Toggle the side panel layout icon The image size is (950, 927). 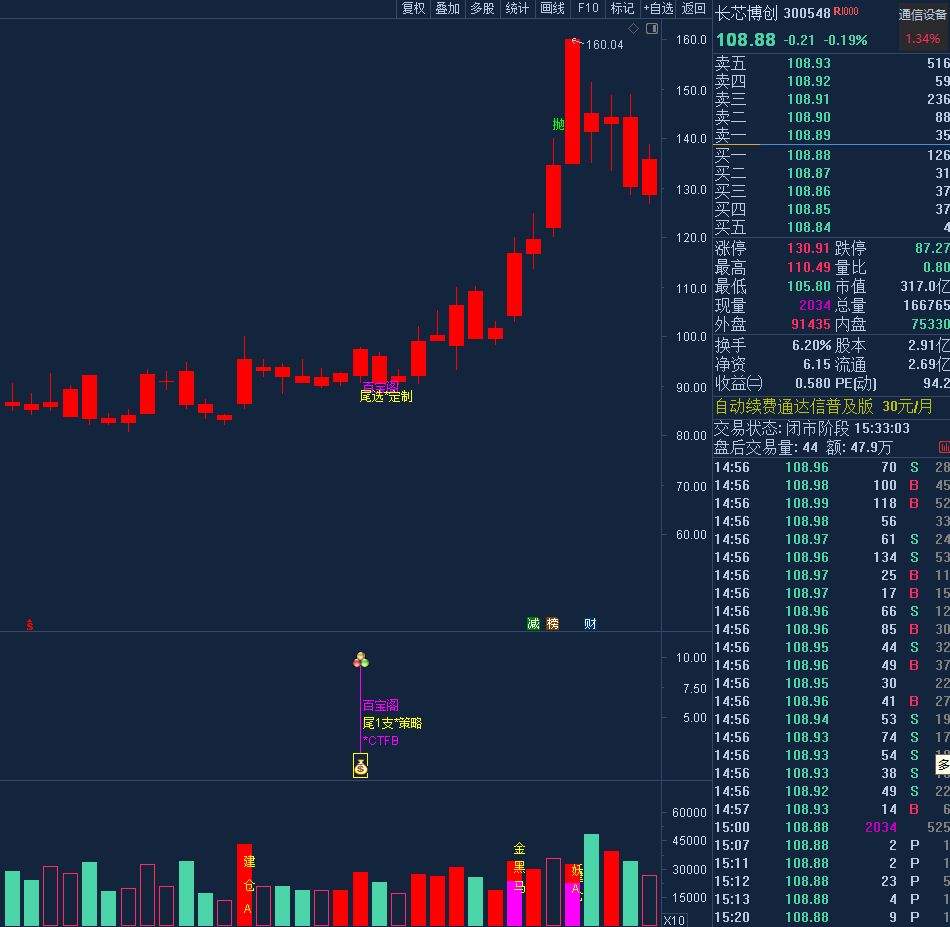point(652,28)
